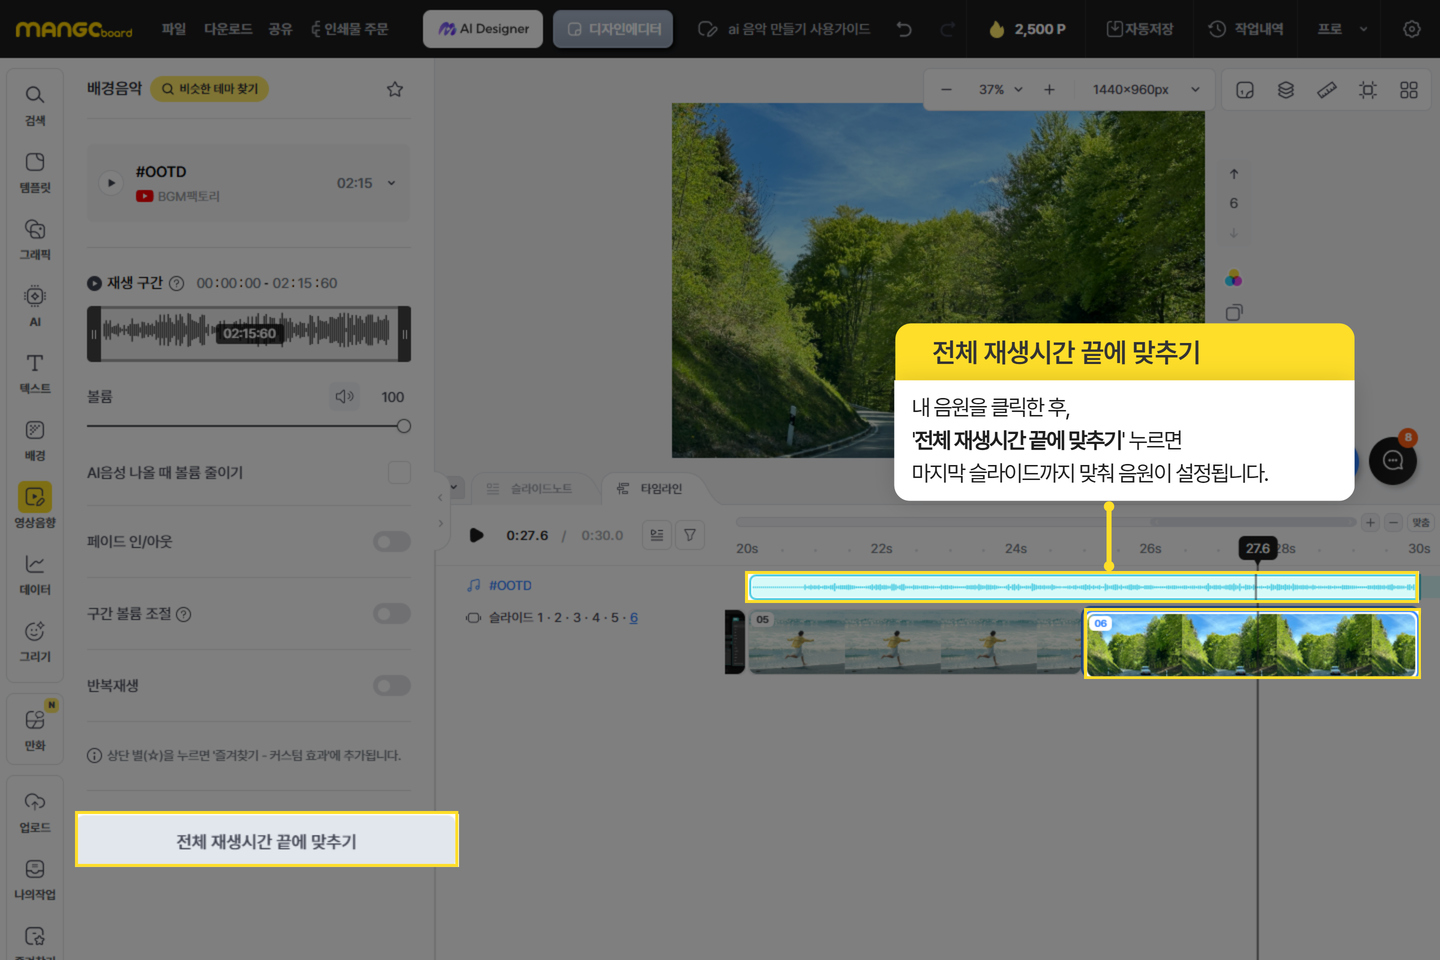This screenshot has height=960, width=1440.
Task: Click the 맞춤 timeline fit button
Action: point(1421,522)
